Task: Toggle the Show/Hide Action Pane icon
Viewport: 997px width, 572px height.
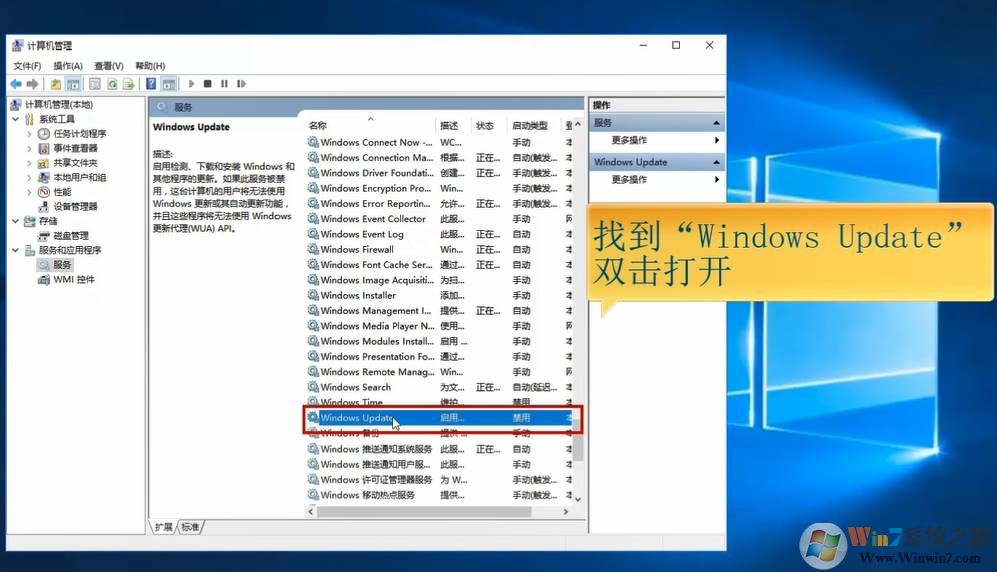Action: click(x=168, y=84)
